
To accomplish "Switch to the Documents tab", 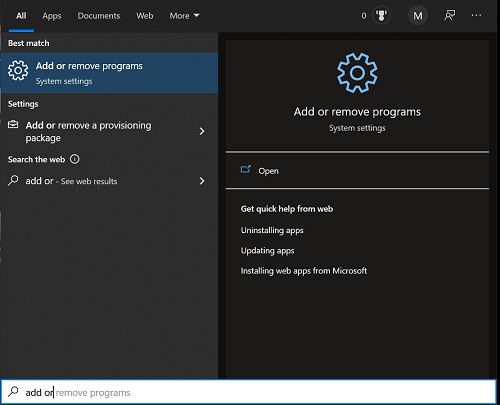I will point(99,16).
